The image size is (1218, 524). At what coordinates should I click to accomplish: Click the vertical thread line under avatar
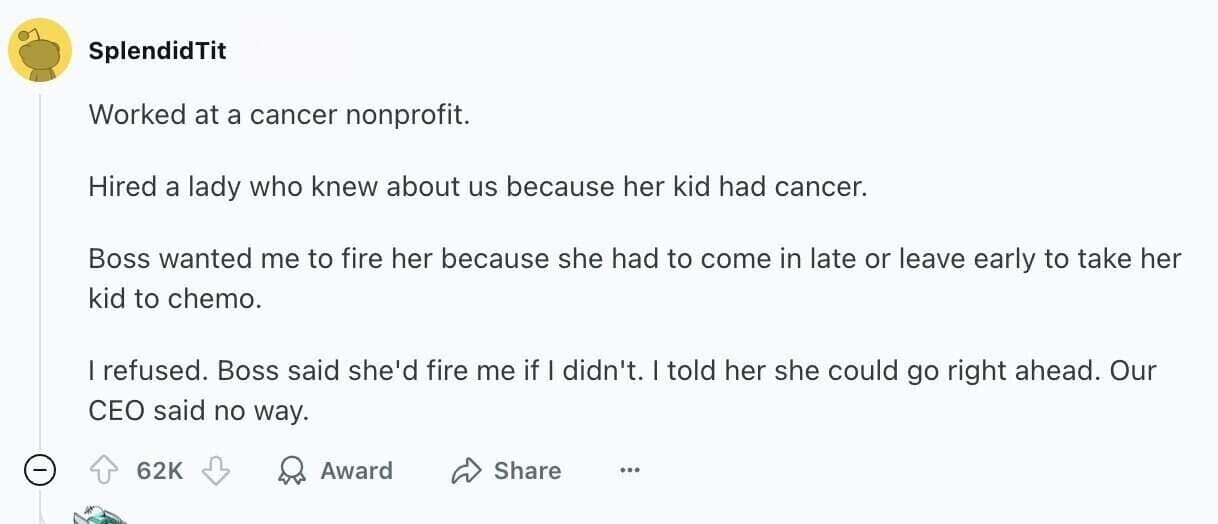(x=40, y=270)
